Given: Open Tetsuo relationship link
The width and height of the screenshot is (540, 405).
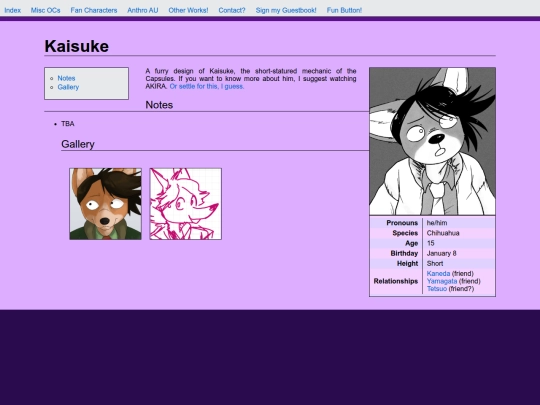Looking at the screenshot, I should click(x=437, y=289).
